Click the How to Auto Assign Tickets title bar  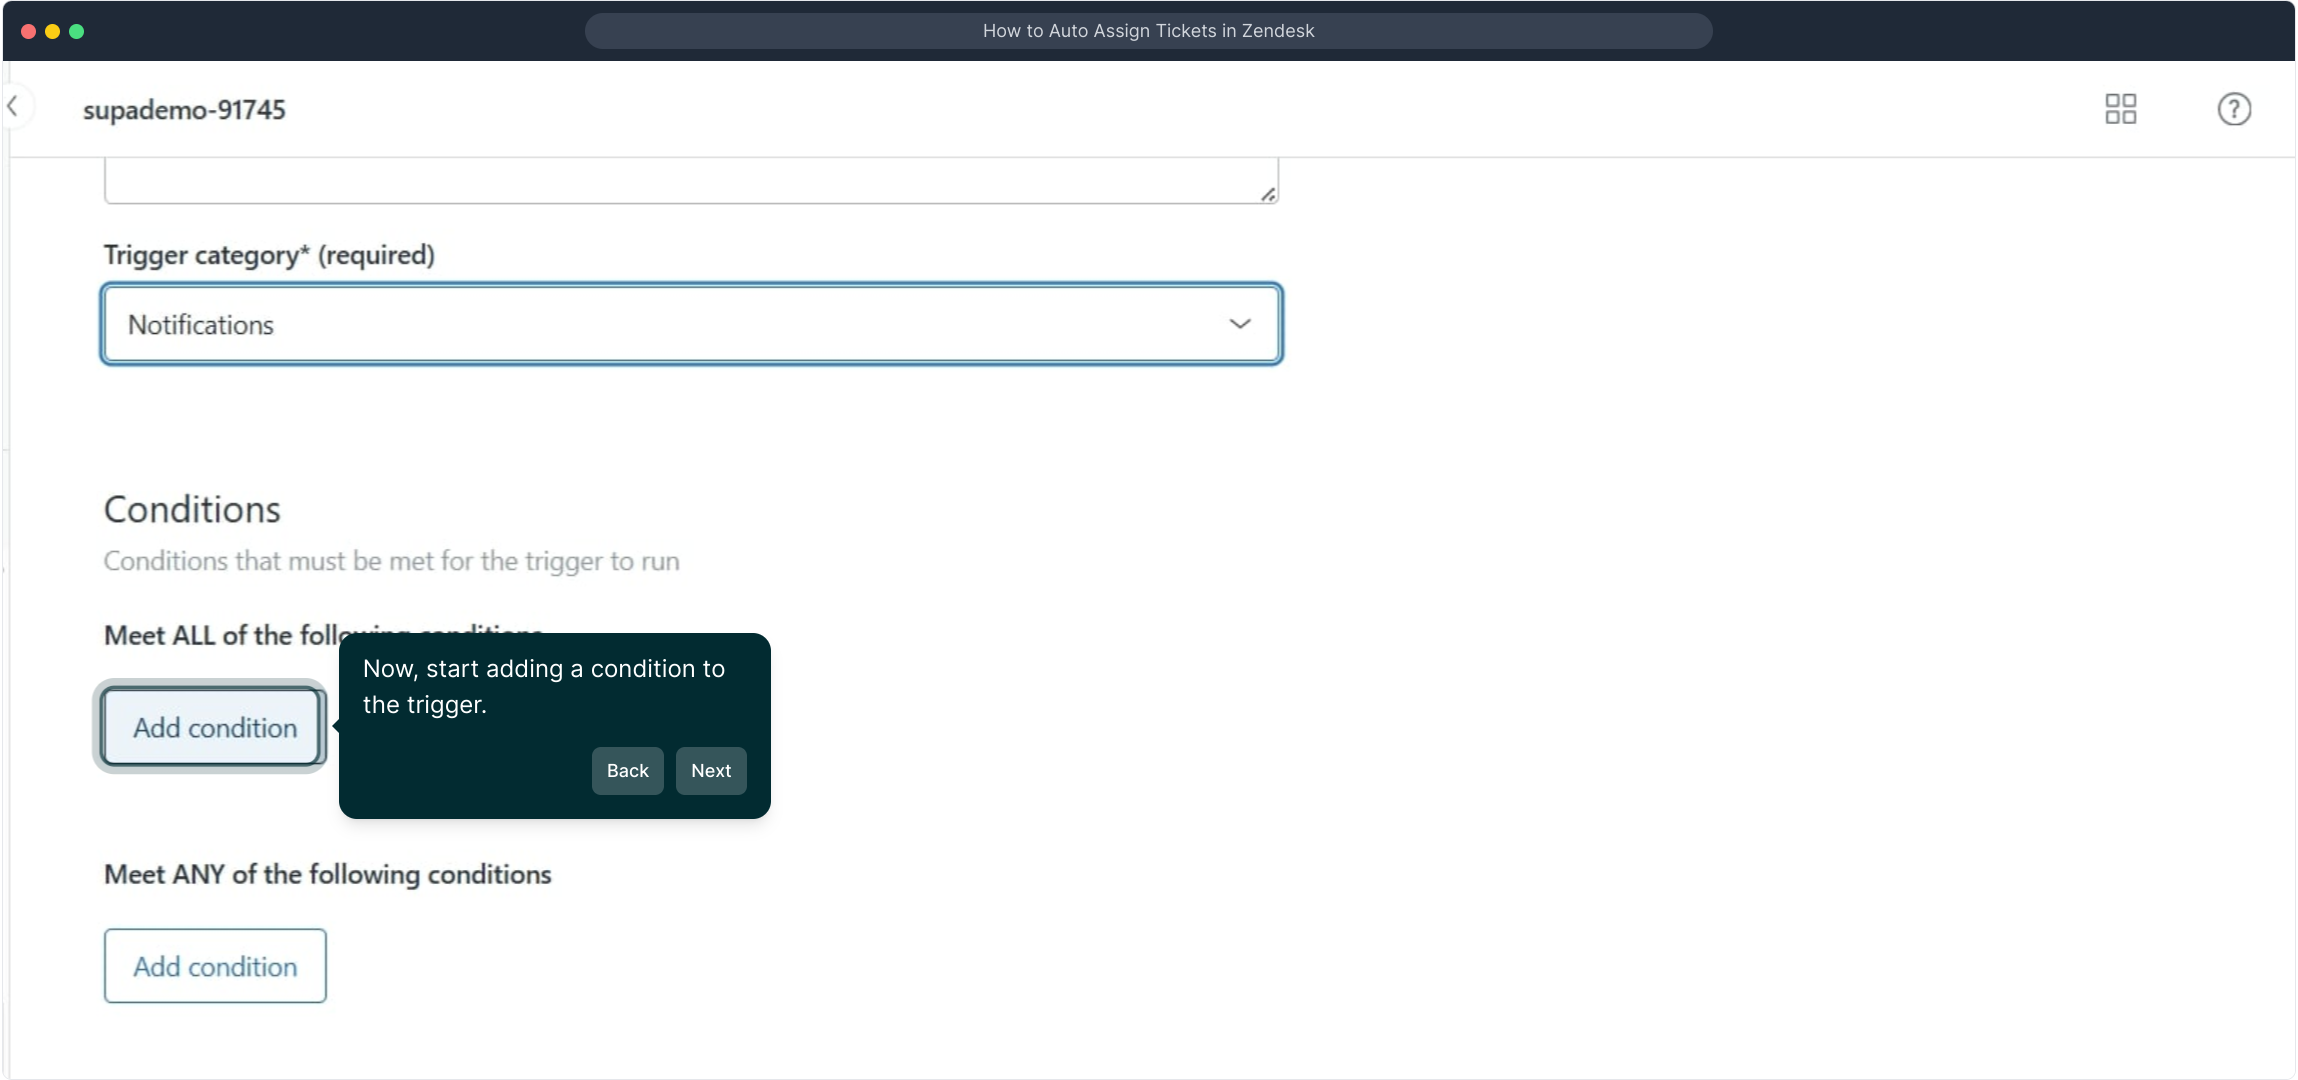pos(1147,31)
